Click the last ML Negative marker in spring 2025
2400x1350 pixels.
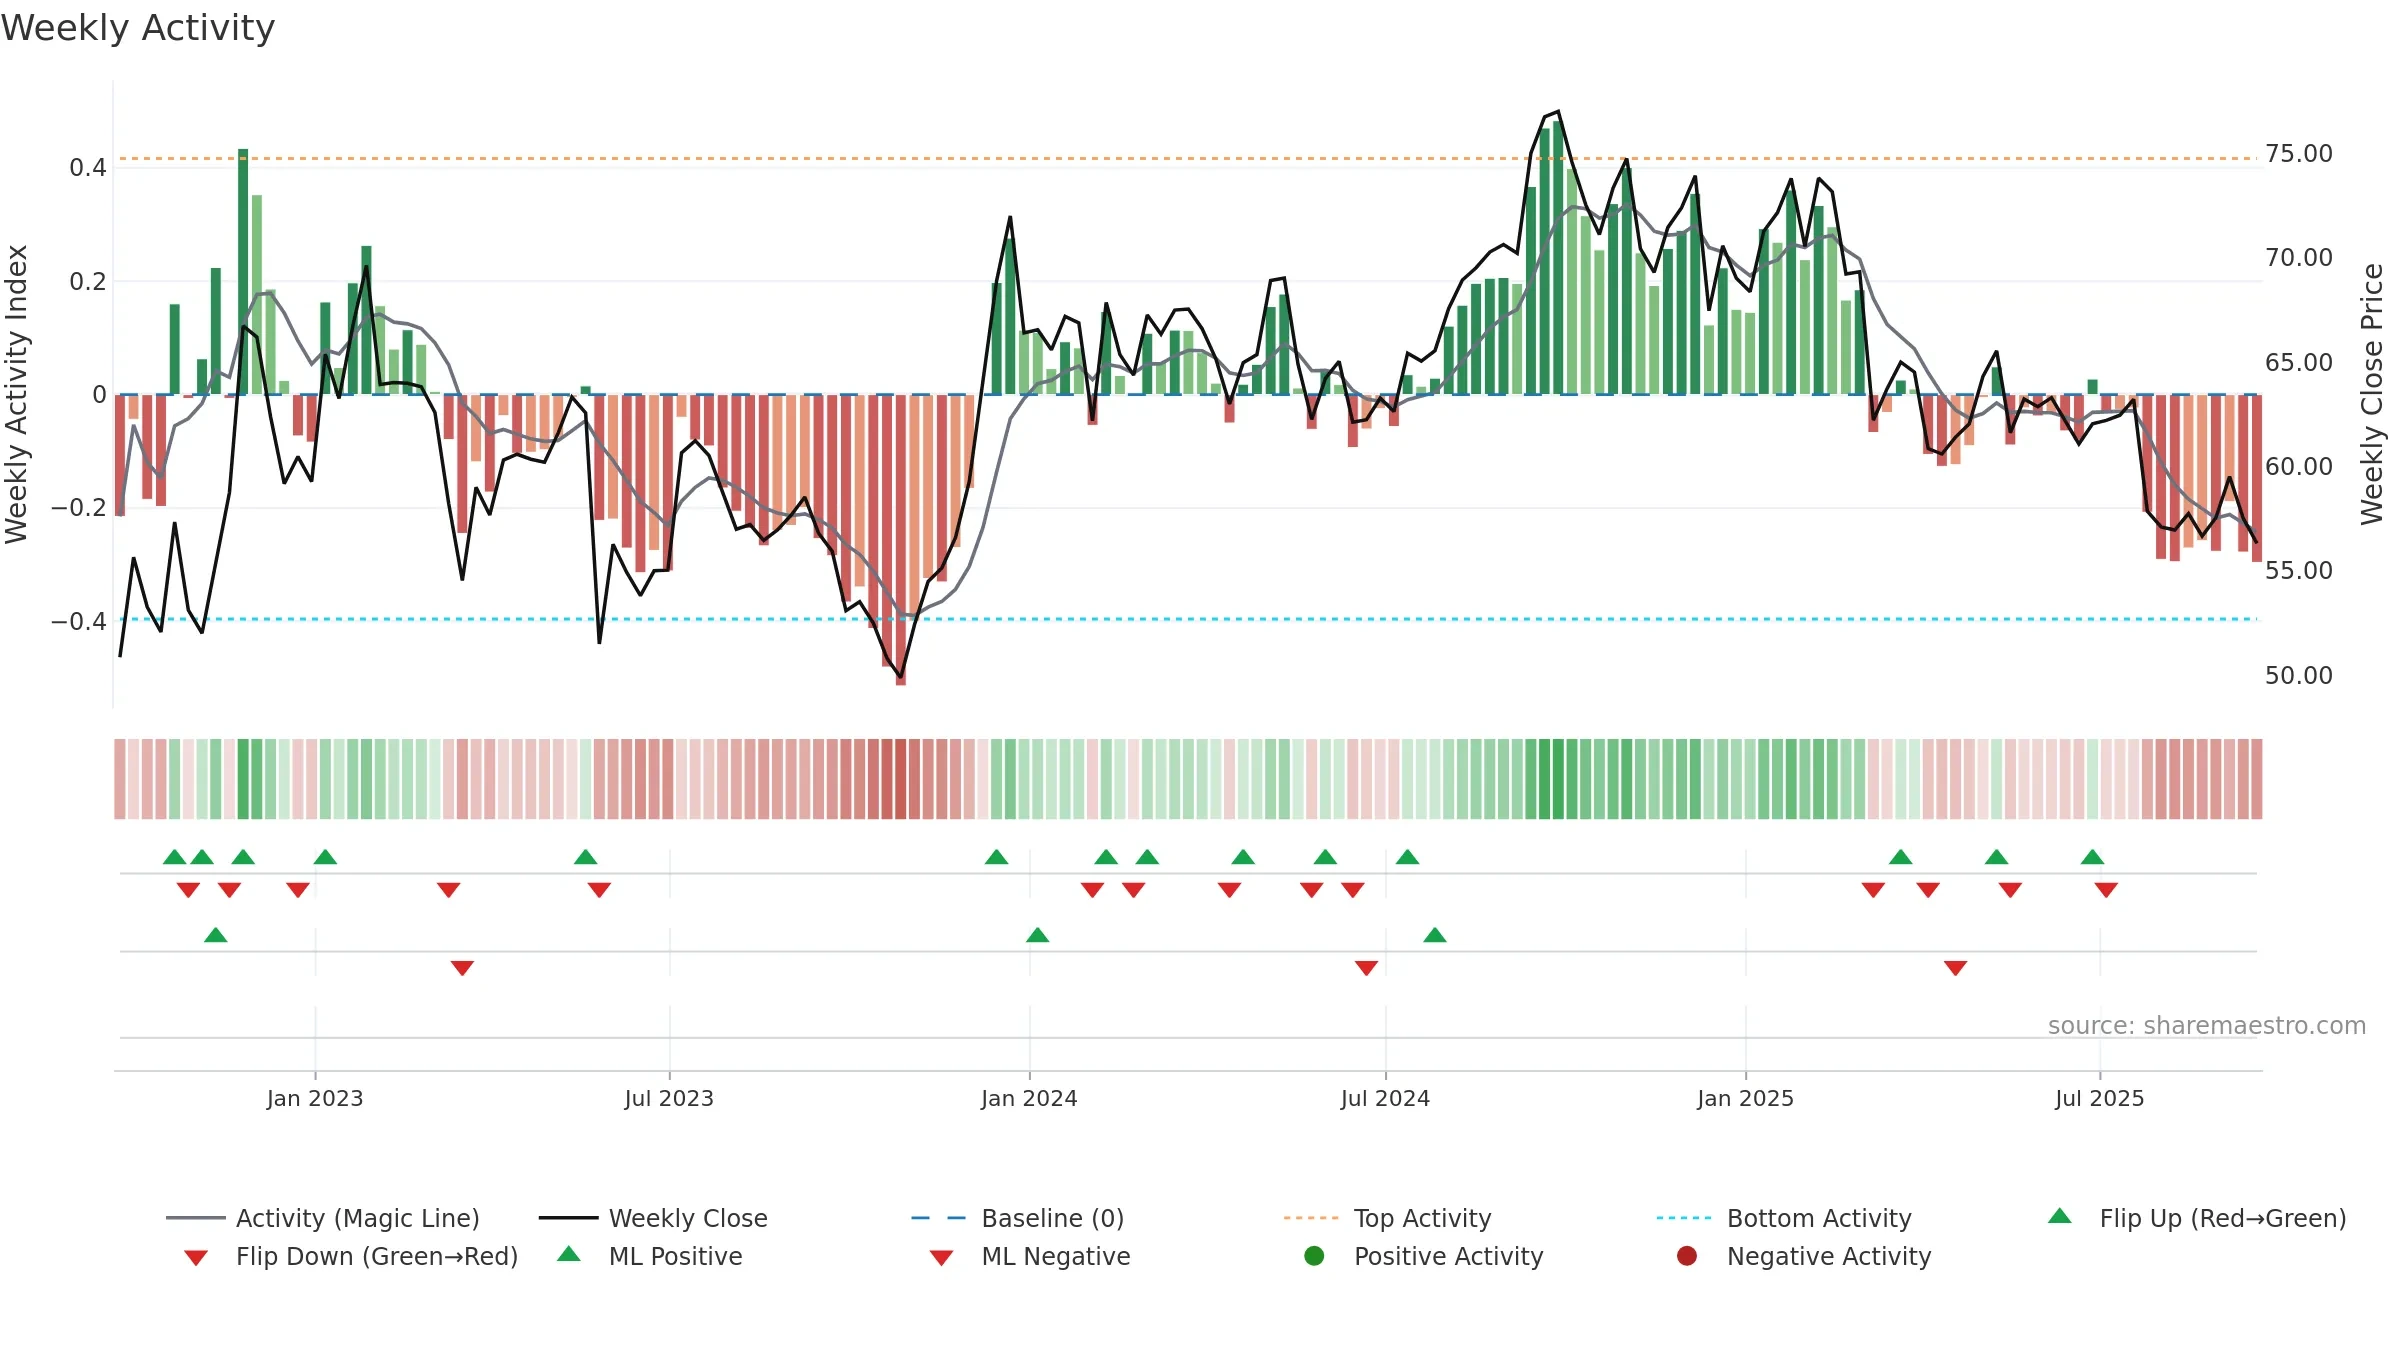[1956, 968]
